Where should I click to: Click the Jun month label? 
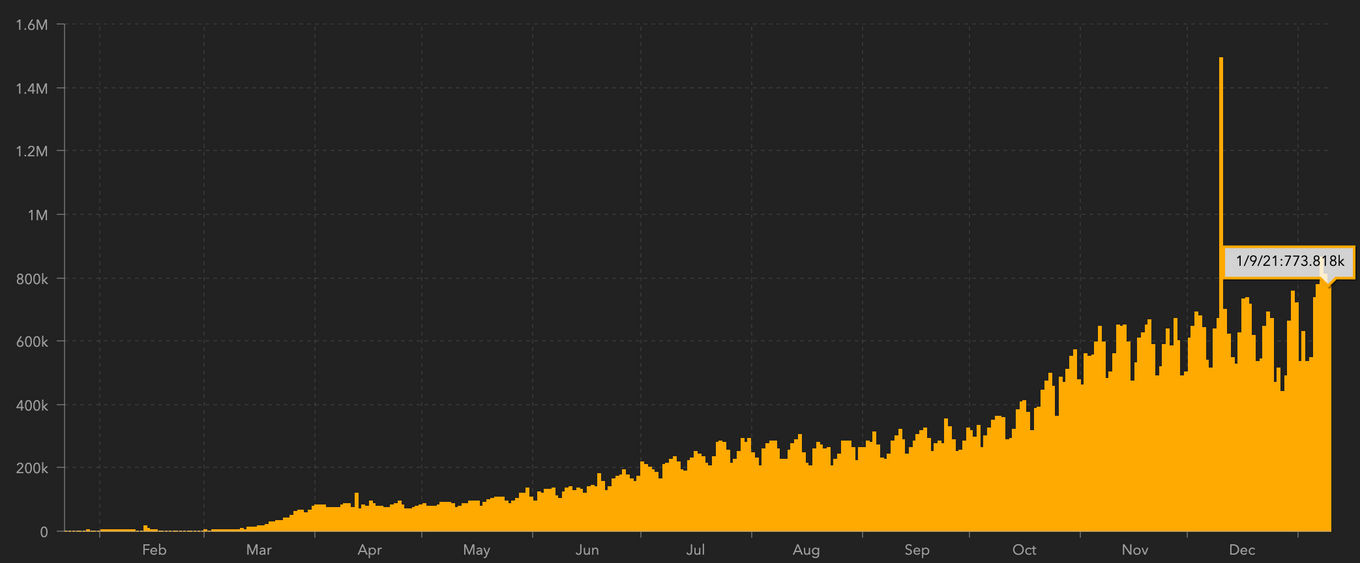(x=588, y=550)
